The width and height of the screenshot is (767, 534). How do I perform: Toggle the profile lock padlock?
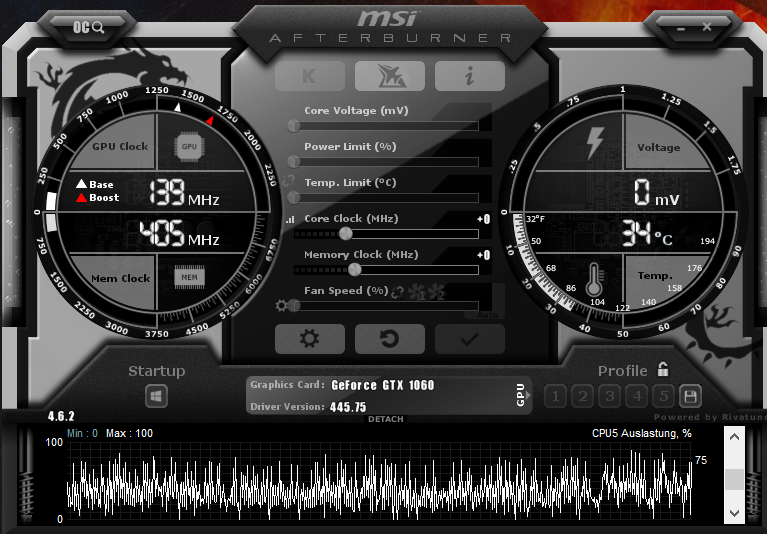click(x=663, y=369)
